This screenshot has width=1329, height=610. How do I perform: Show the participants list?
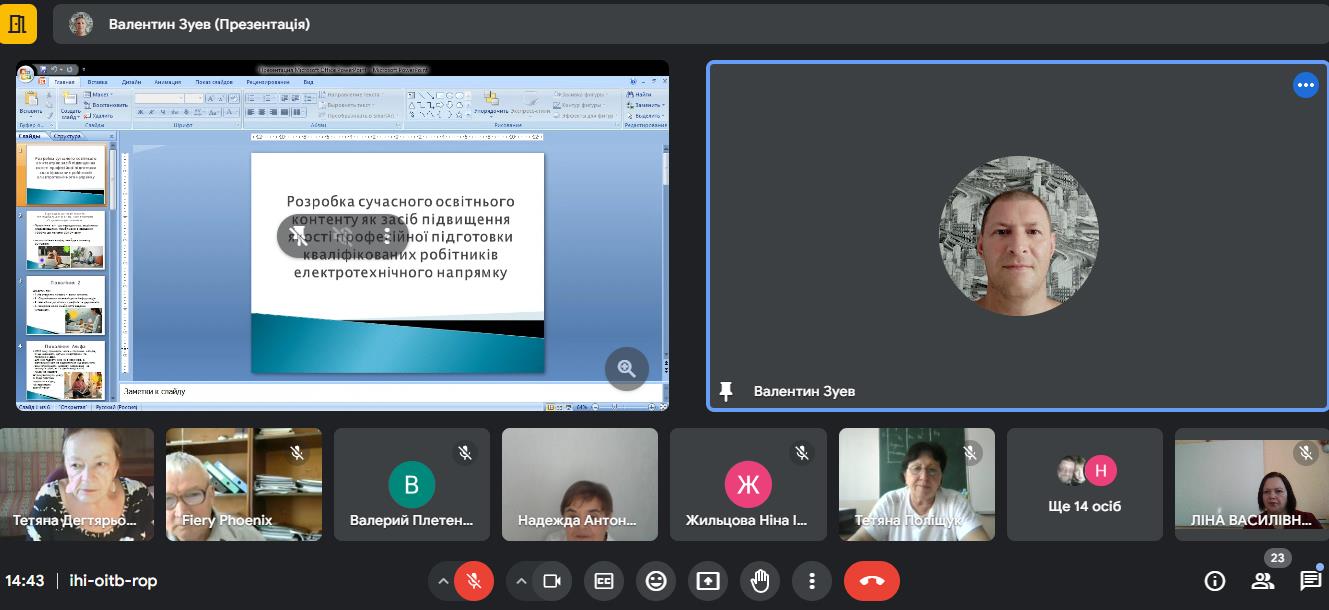click(1263, 581)
